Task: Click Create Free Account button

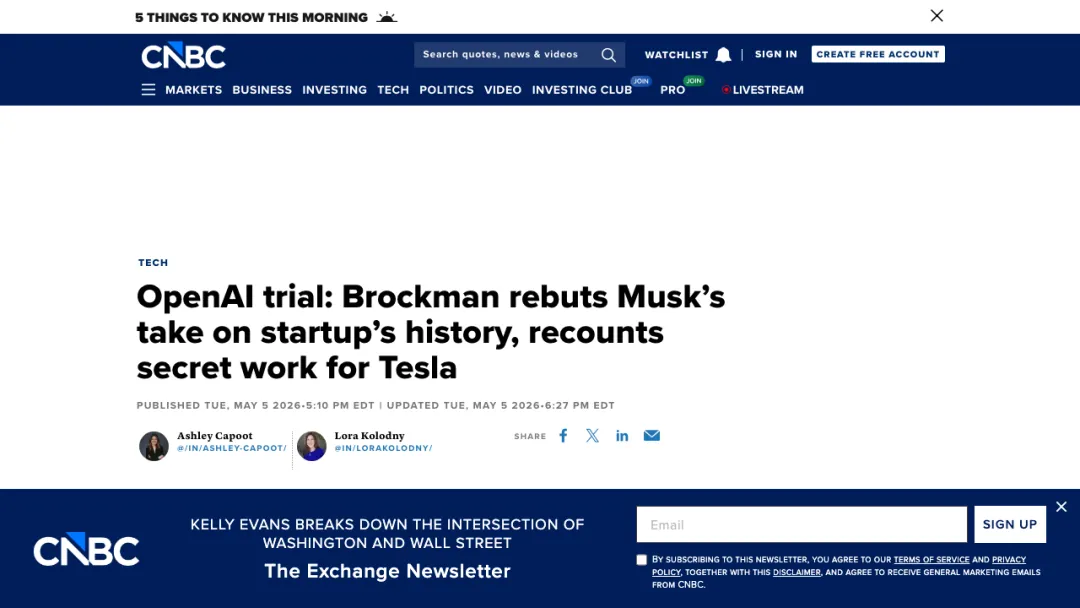Action: pos(878,54)
